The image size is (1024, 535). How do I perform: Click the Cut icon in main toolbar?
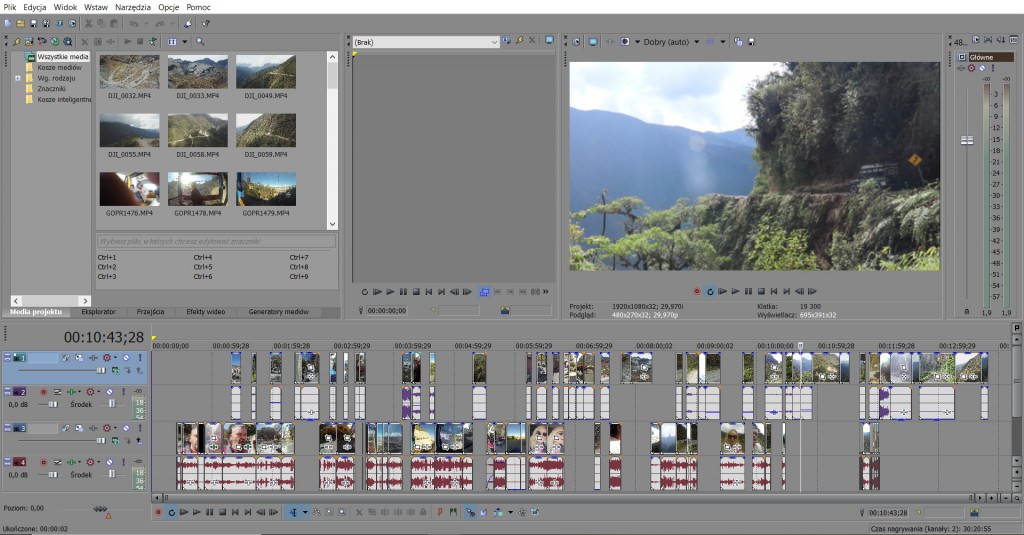(88, 23)
